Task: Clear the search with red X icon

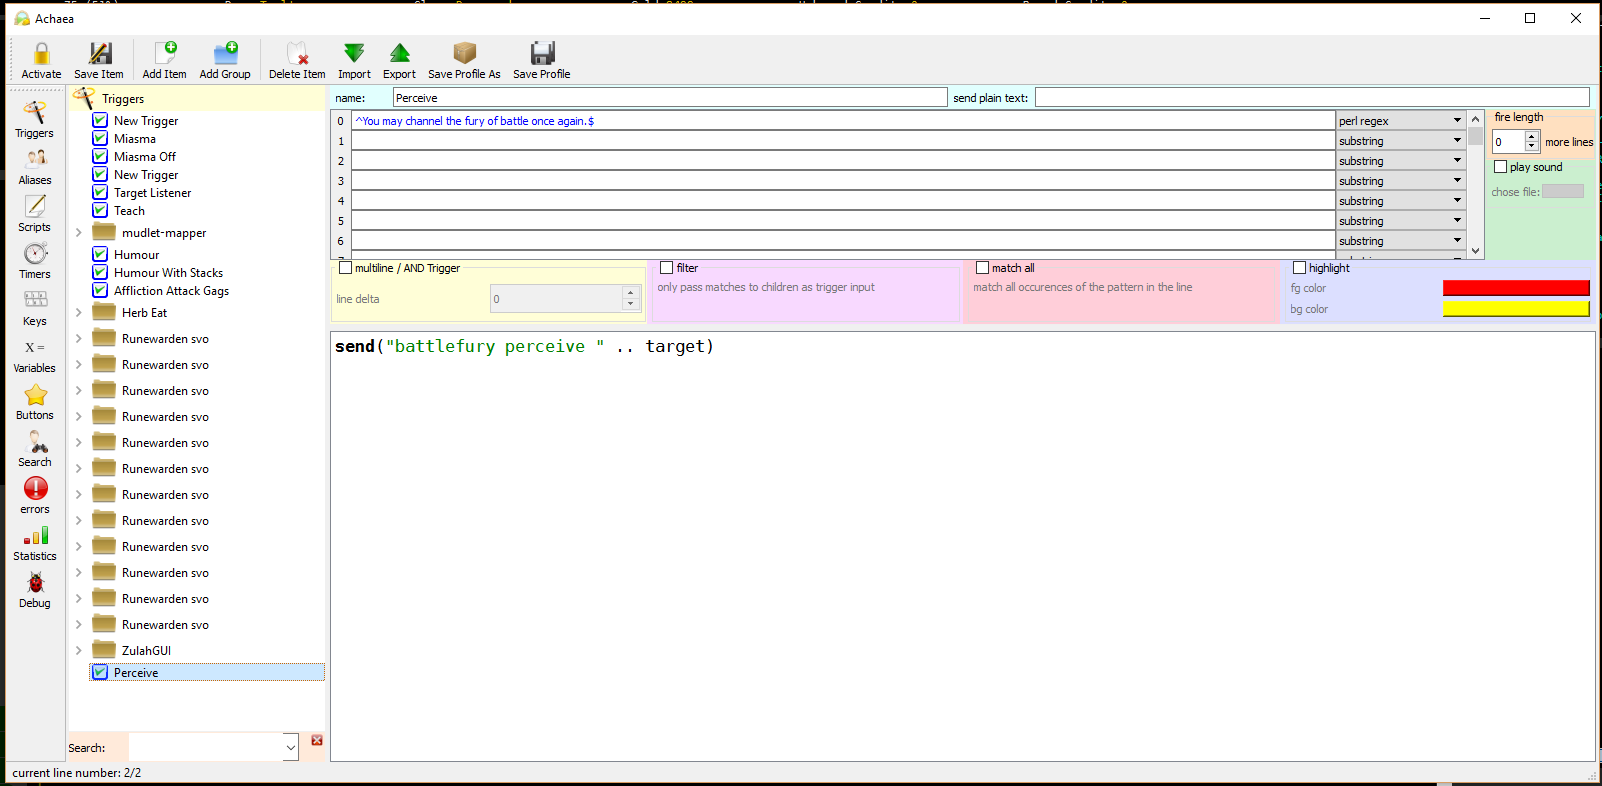Action: [x=317, y=740]
